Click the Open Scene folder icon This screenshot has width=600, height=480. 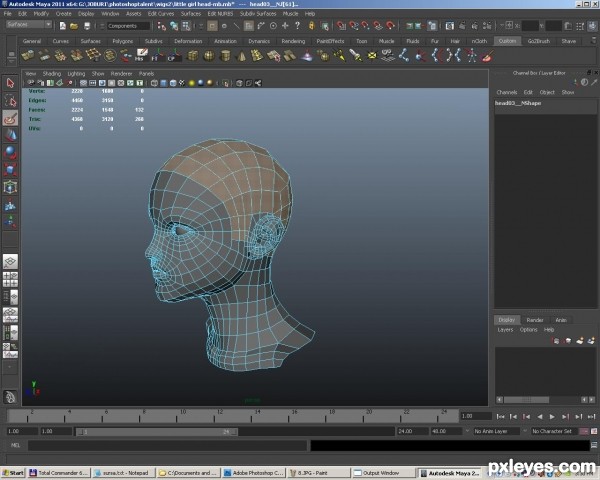(74, 26)
